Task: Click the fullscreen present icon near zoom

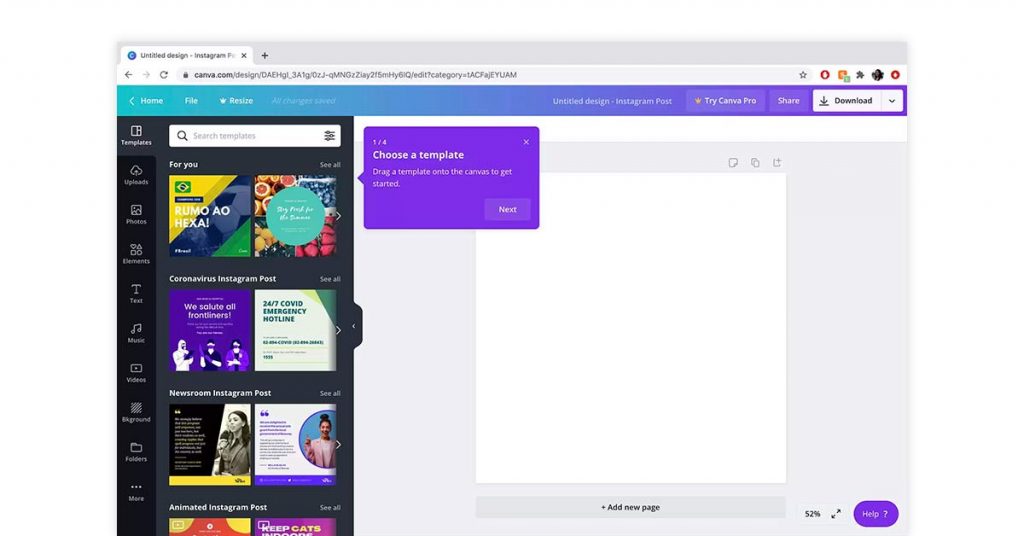Action: point(836,514)
